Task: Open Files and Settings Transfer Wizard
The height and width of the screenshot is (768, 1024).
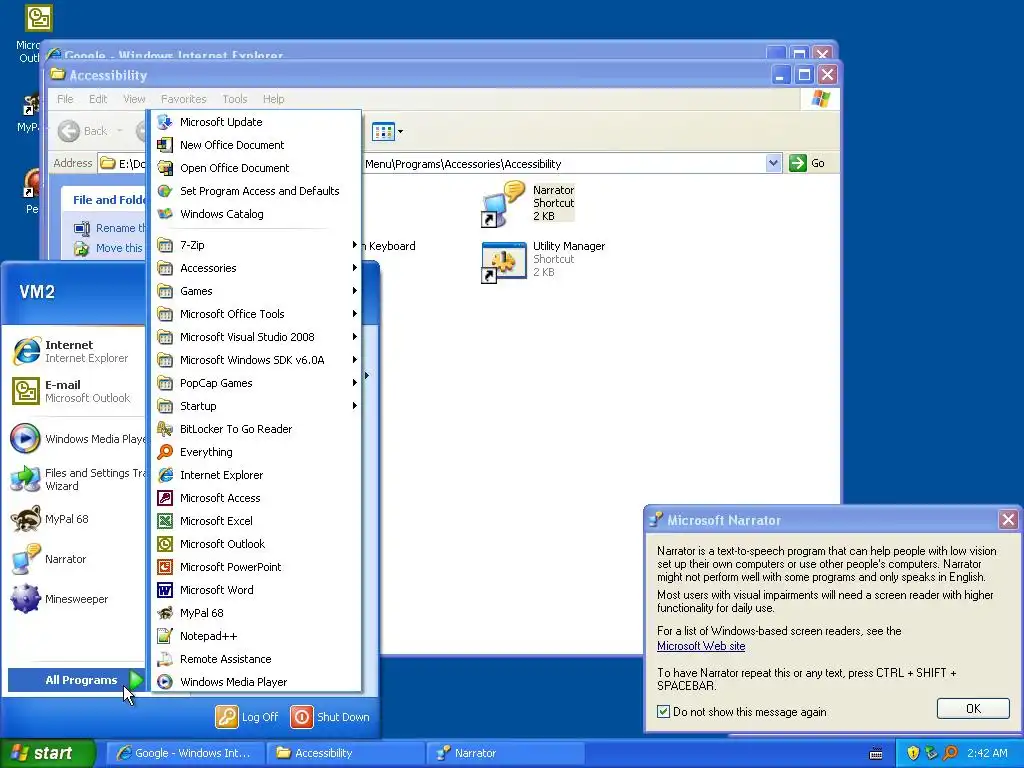Action: coord(77,479)
